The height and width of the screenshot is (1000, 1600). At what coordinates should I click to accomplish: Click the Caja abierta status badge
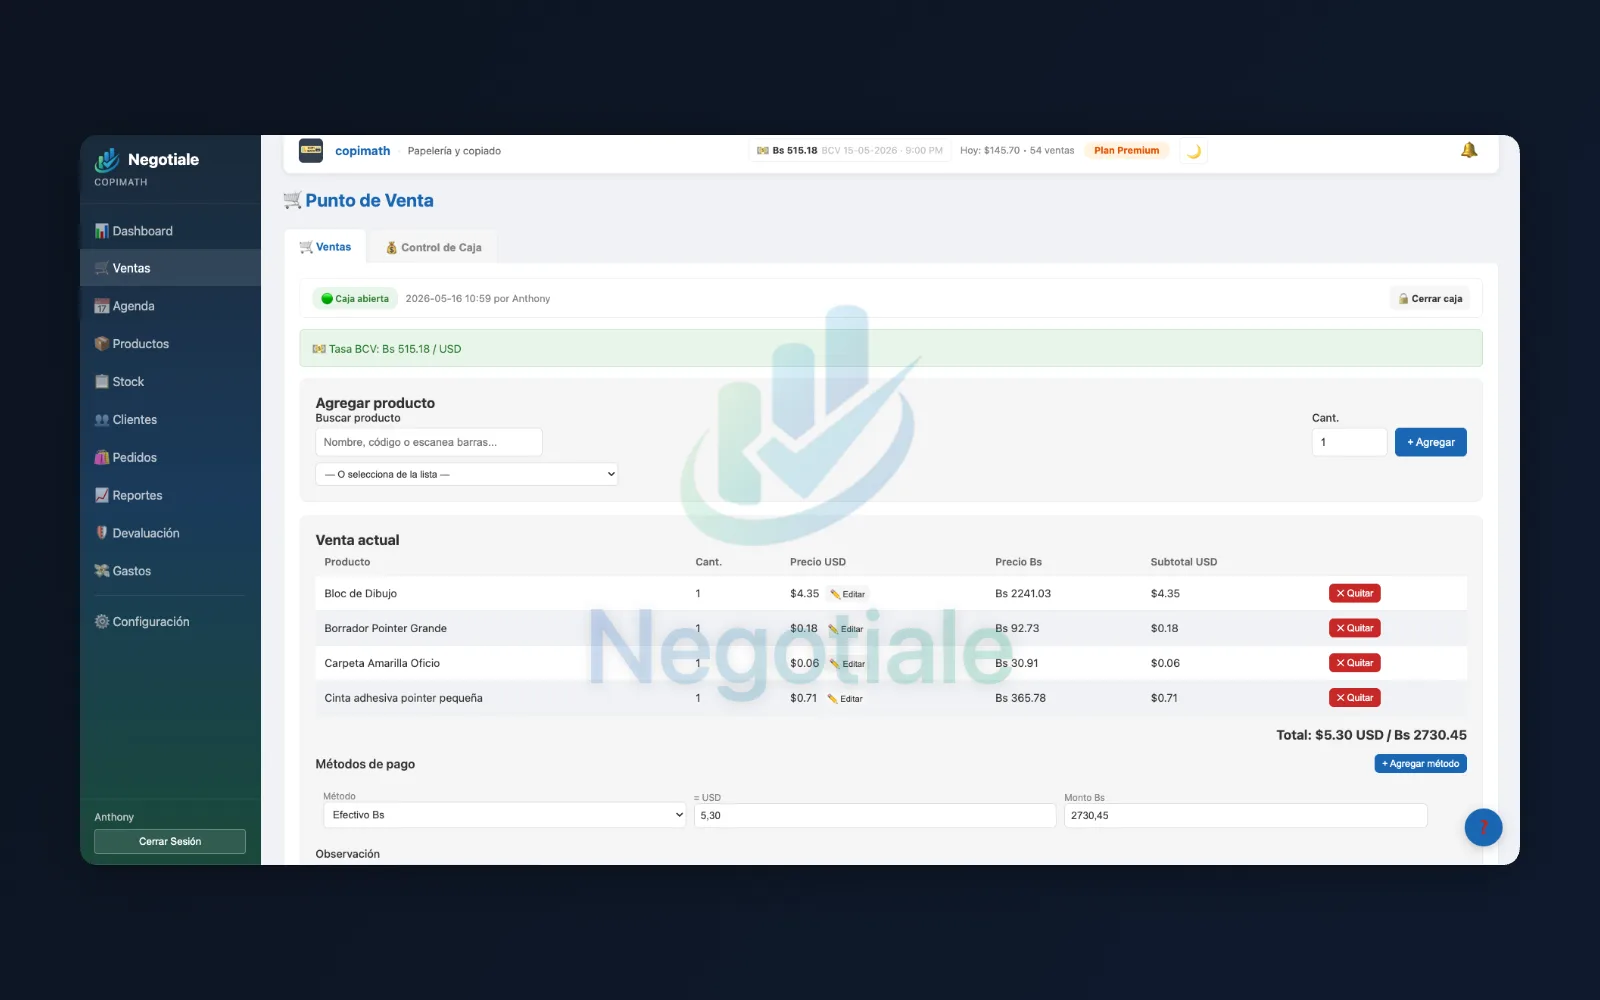coord(355,299)
